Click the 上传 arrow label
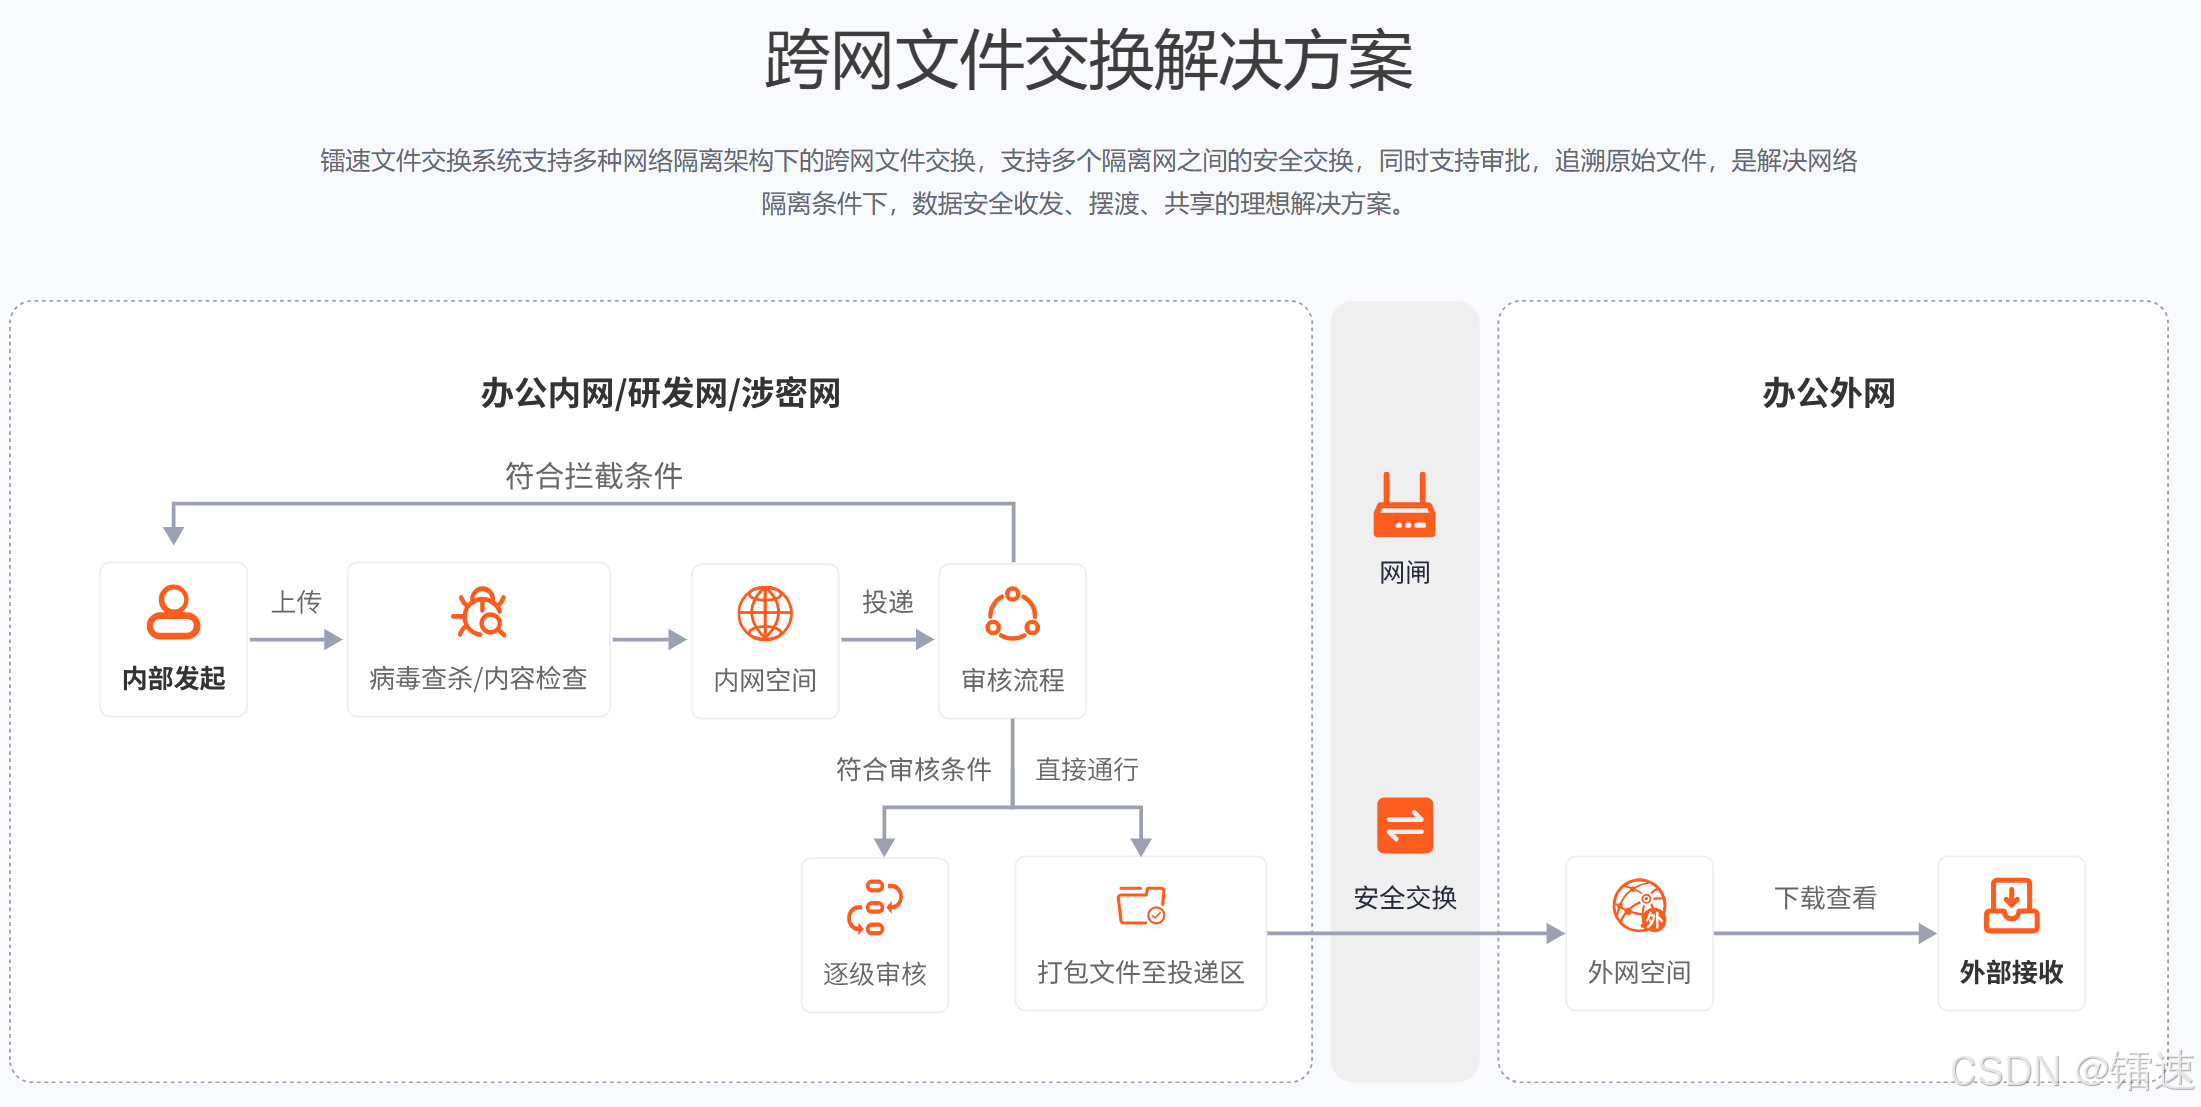This screenshot has width=2201, height=1107. (x=297, y=602)
